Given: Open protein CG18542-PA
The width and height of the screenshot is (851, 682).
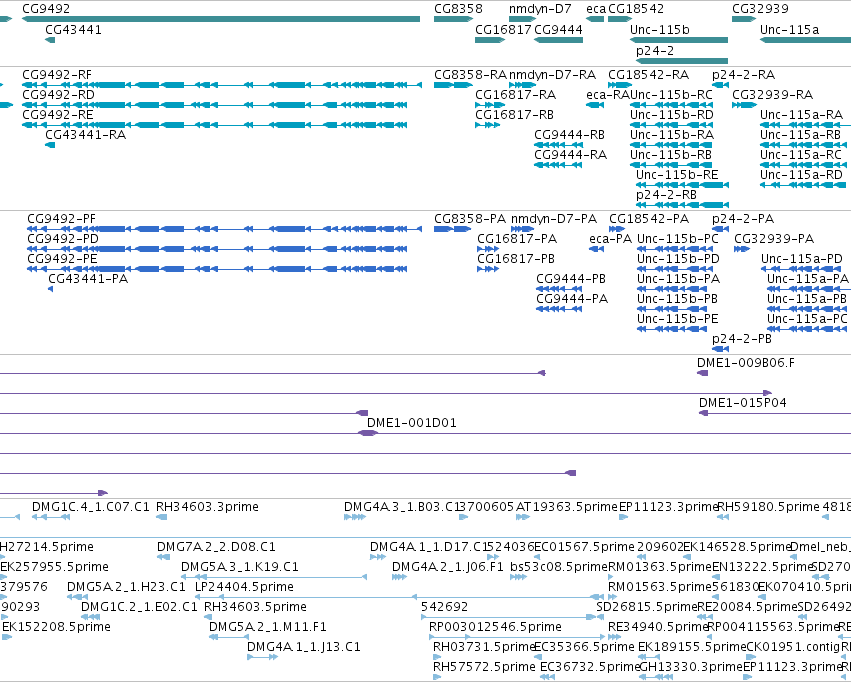Looking at the screenshot, I should click(x=649, y=219).
